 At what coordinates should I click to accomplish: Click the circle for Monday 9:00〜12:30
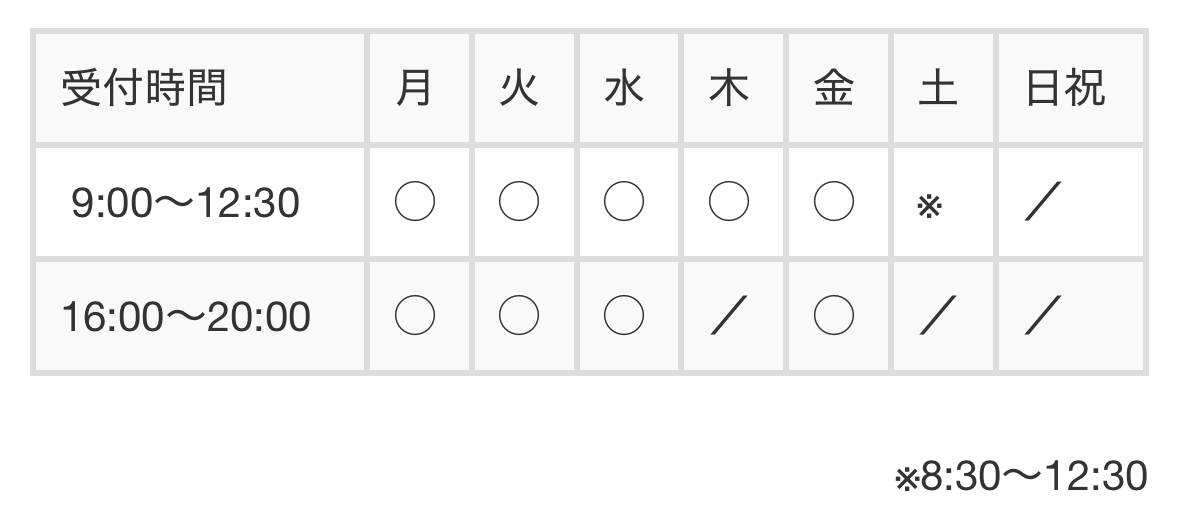415,203
